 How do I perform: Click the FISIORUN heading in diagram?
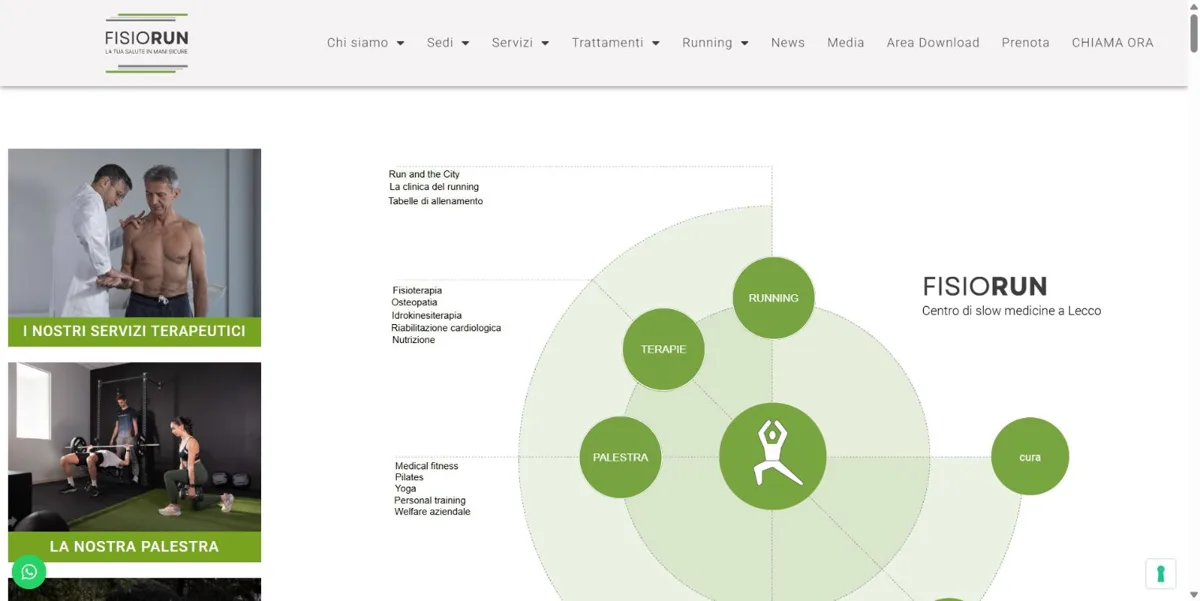(x=985, y=287)
